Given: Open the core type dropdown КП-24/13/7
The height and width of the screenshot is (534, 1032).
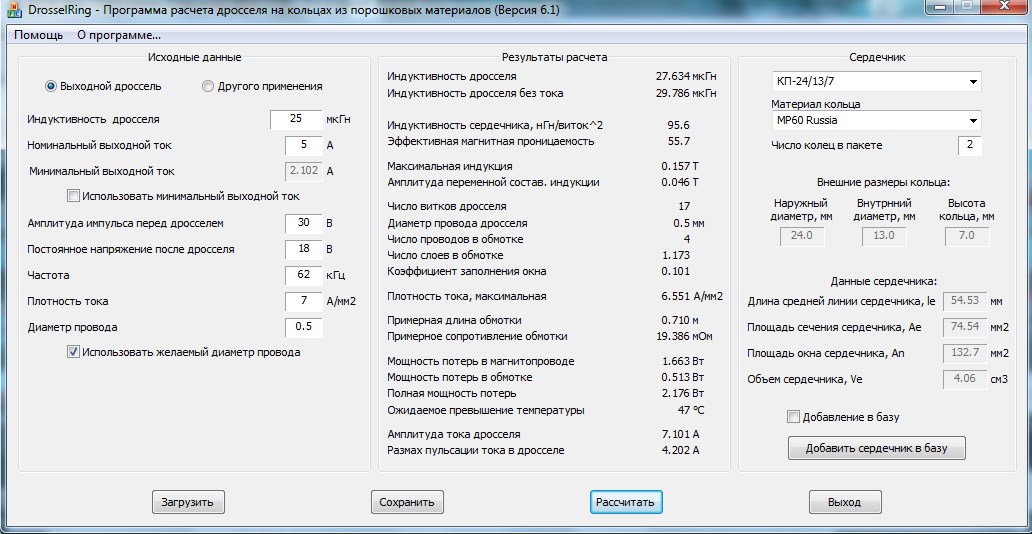Looking at the screenshot, I should point(876,82).
